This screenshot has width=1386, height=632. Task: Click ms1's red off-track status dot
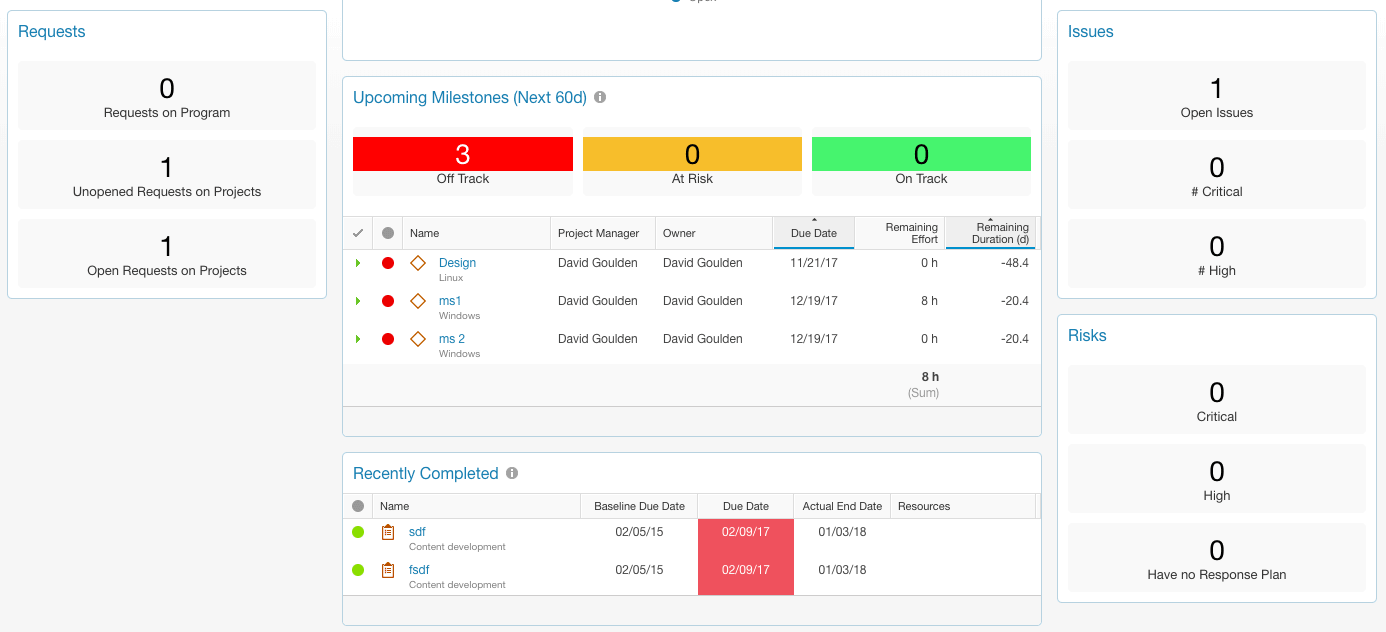(x=387, y=300)
